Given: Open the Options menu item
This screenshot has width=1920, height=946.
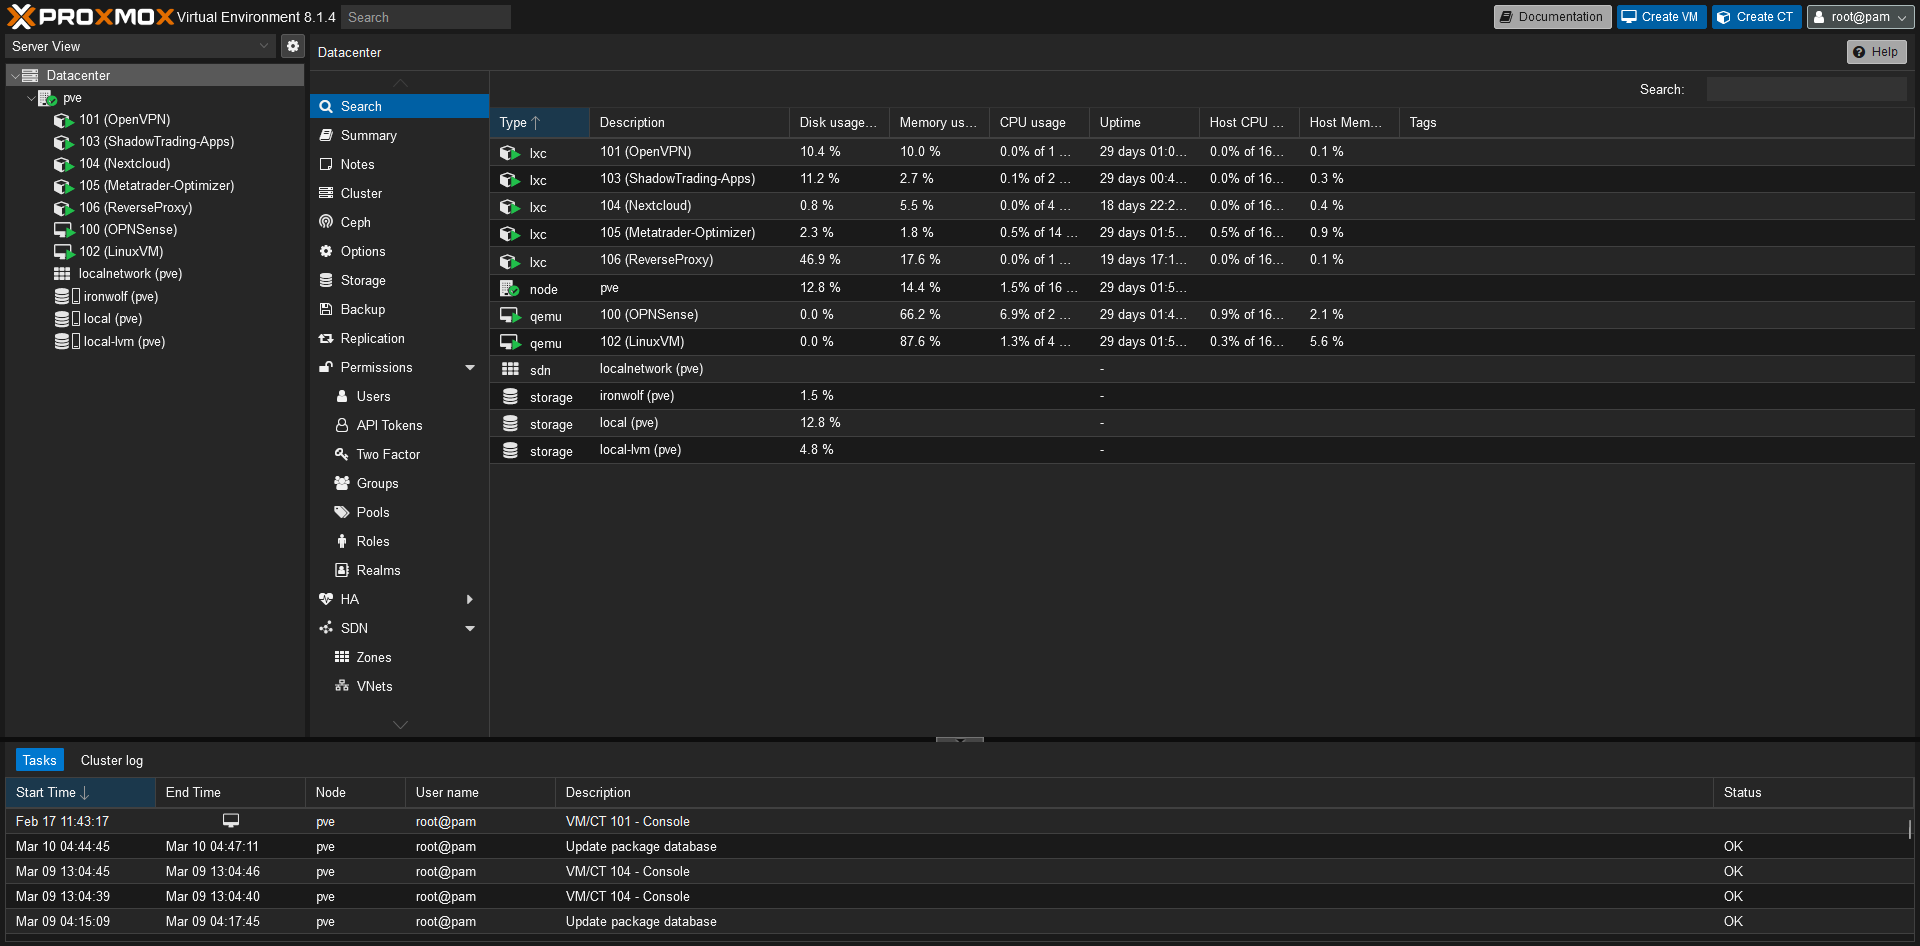Looking at the screenshot, I should [399, 251].
